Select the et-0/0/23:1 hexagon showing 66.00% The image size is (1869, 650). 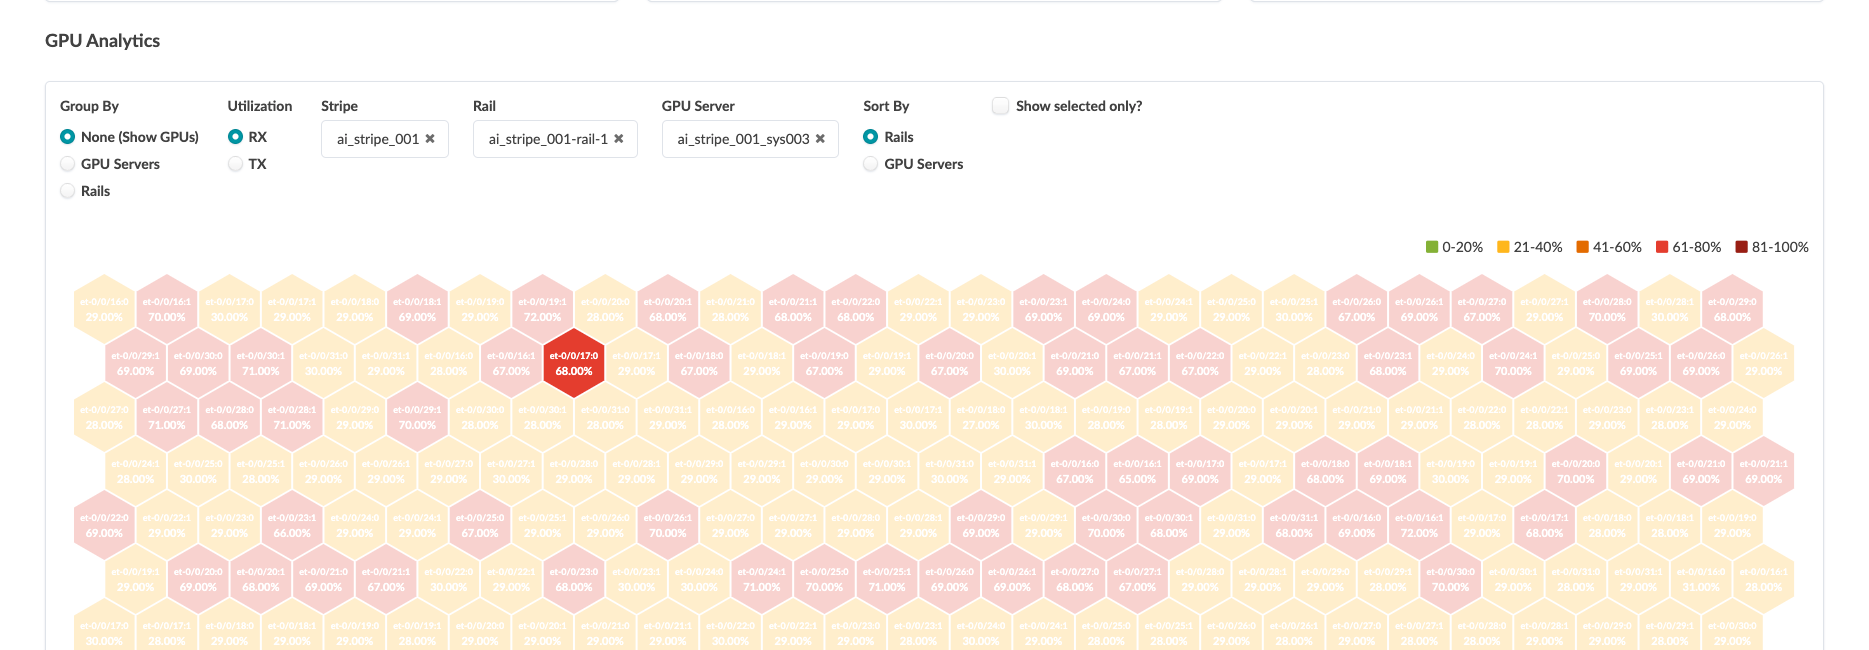coord(292,525)
